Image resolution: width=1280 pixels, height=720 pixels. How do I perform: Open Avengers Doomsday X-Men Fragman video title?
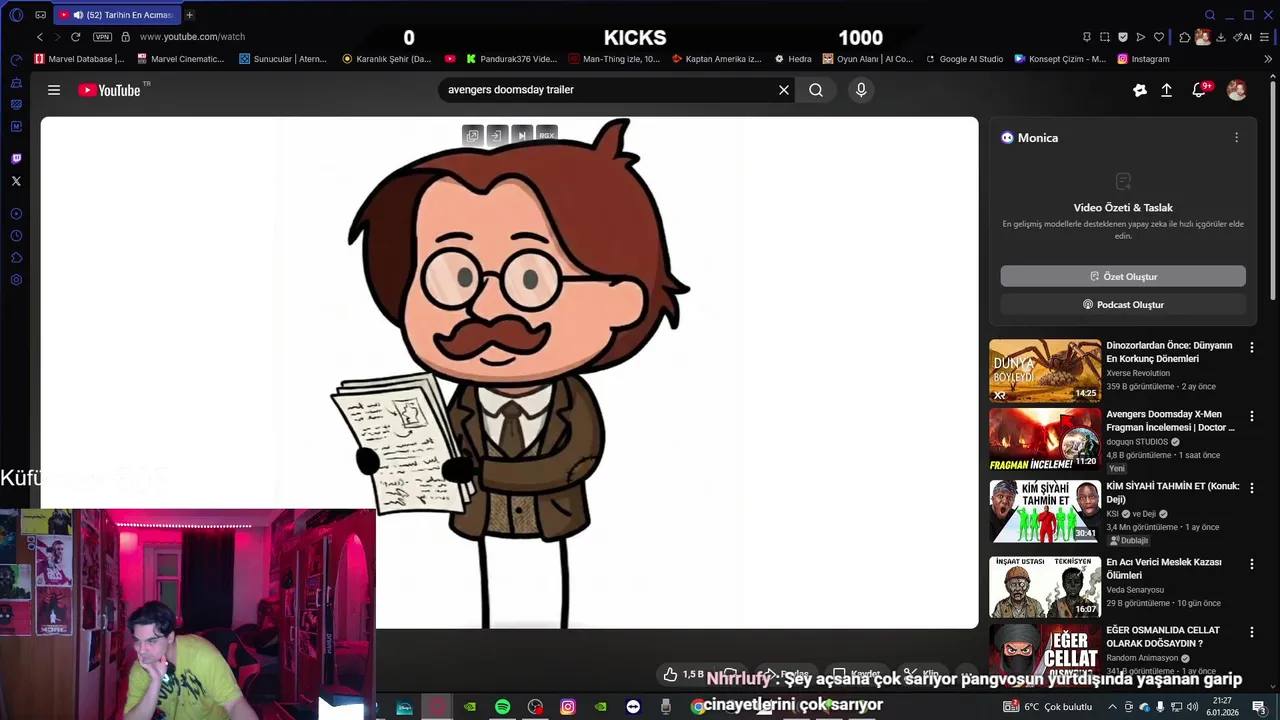(1170, 421)
